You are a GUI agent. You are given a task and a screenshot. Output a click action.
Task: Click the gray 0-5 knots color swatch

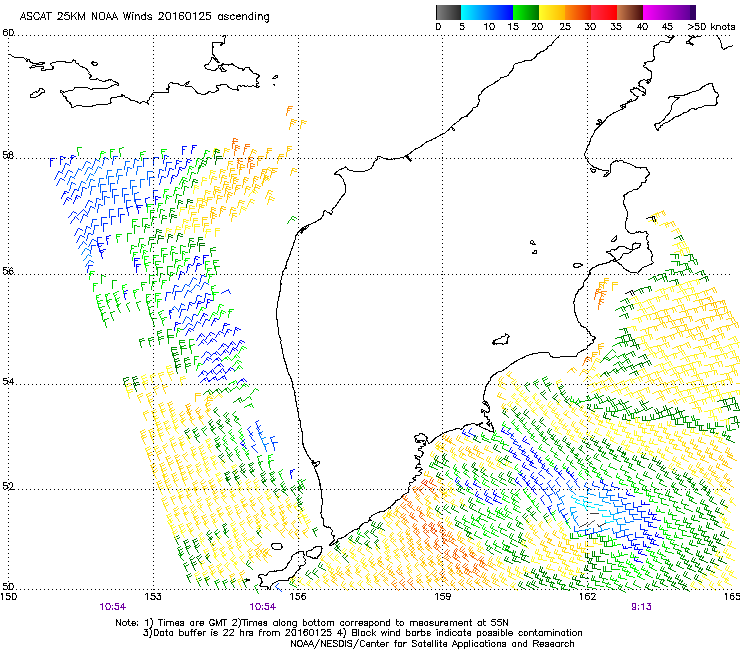[448, 12]
